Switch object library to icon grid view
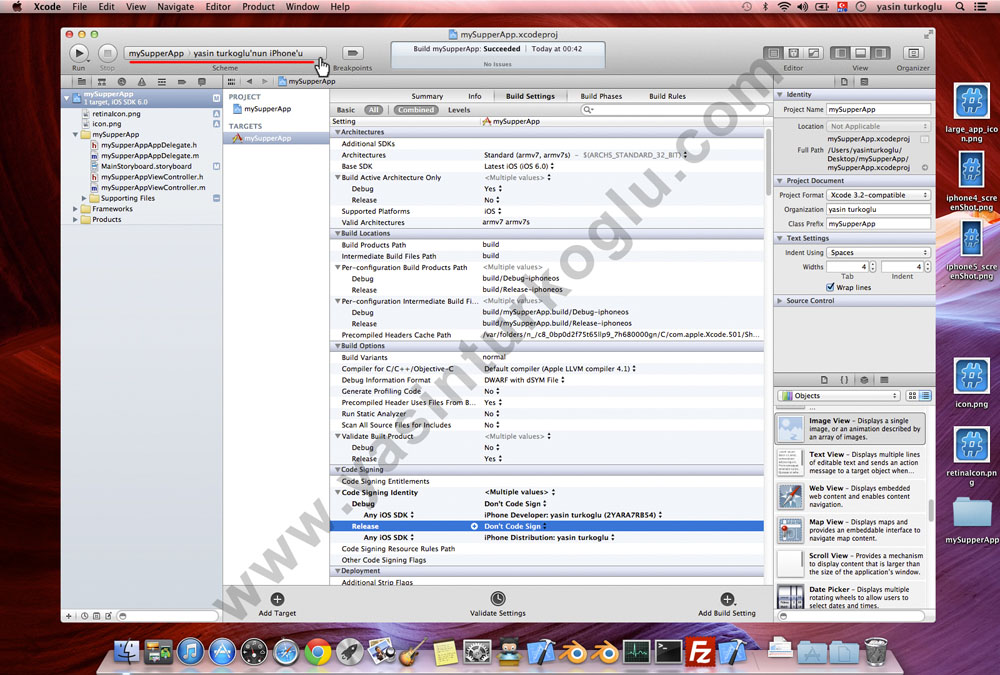Viewport: 1000px width, 675px height. point(912,396)
